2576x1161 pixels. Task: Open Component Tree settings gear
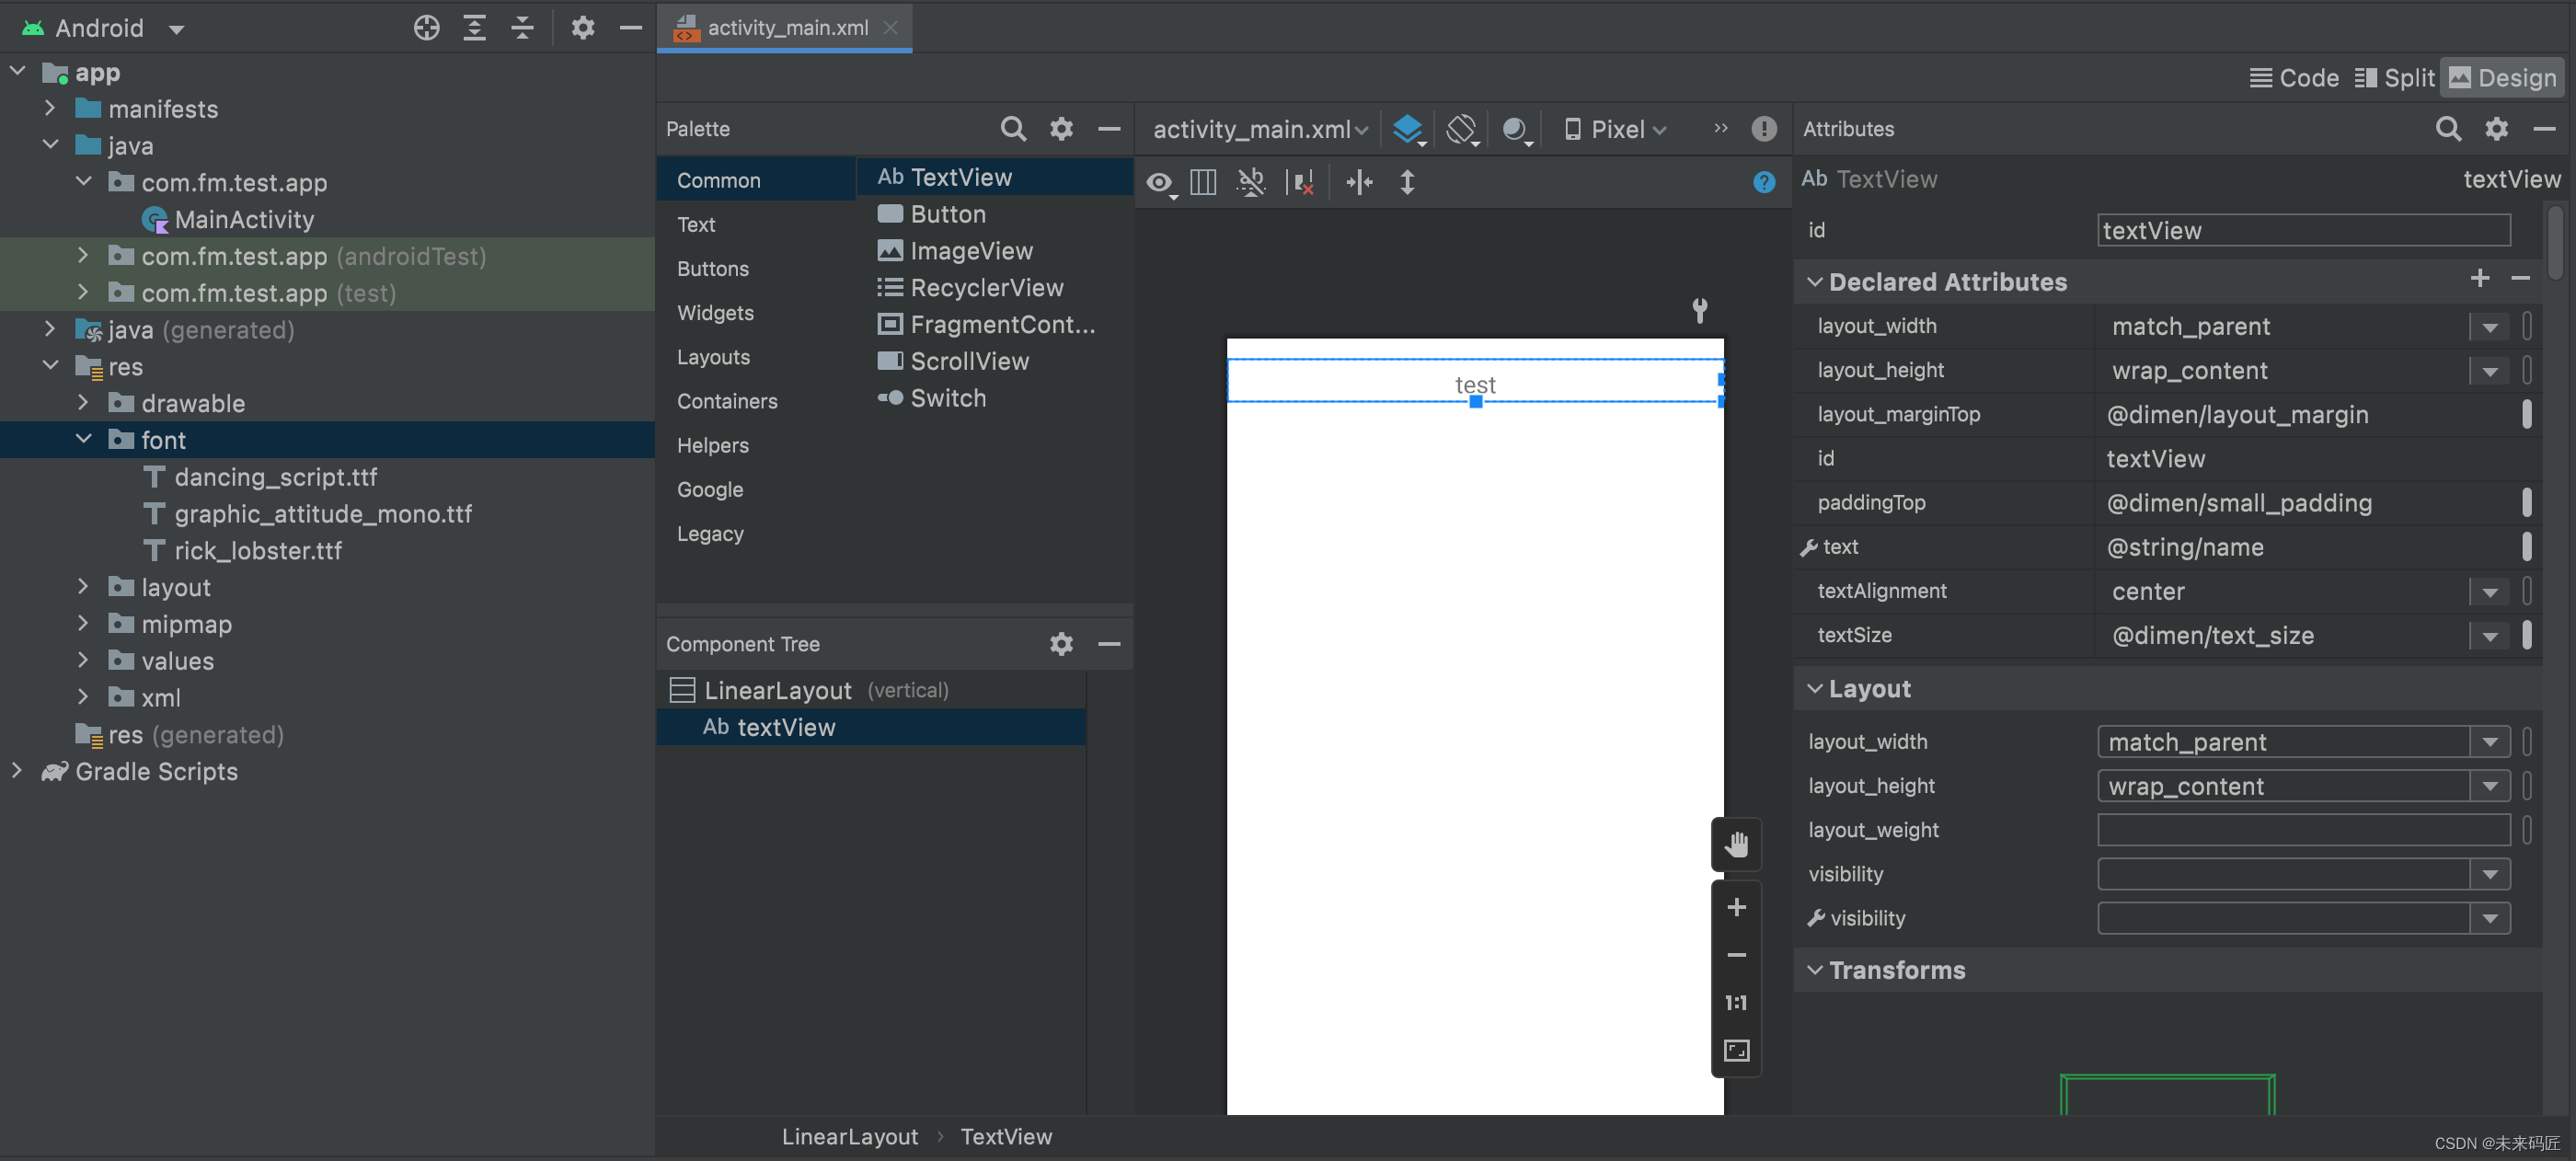pyautogui.click(x=1061, y=644)
